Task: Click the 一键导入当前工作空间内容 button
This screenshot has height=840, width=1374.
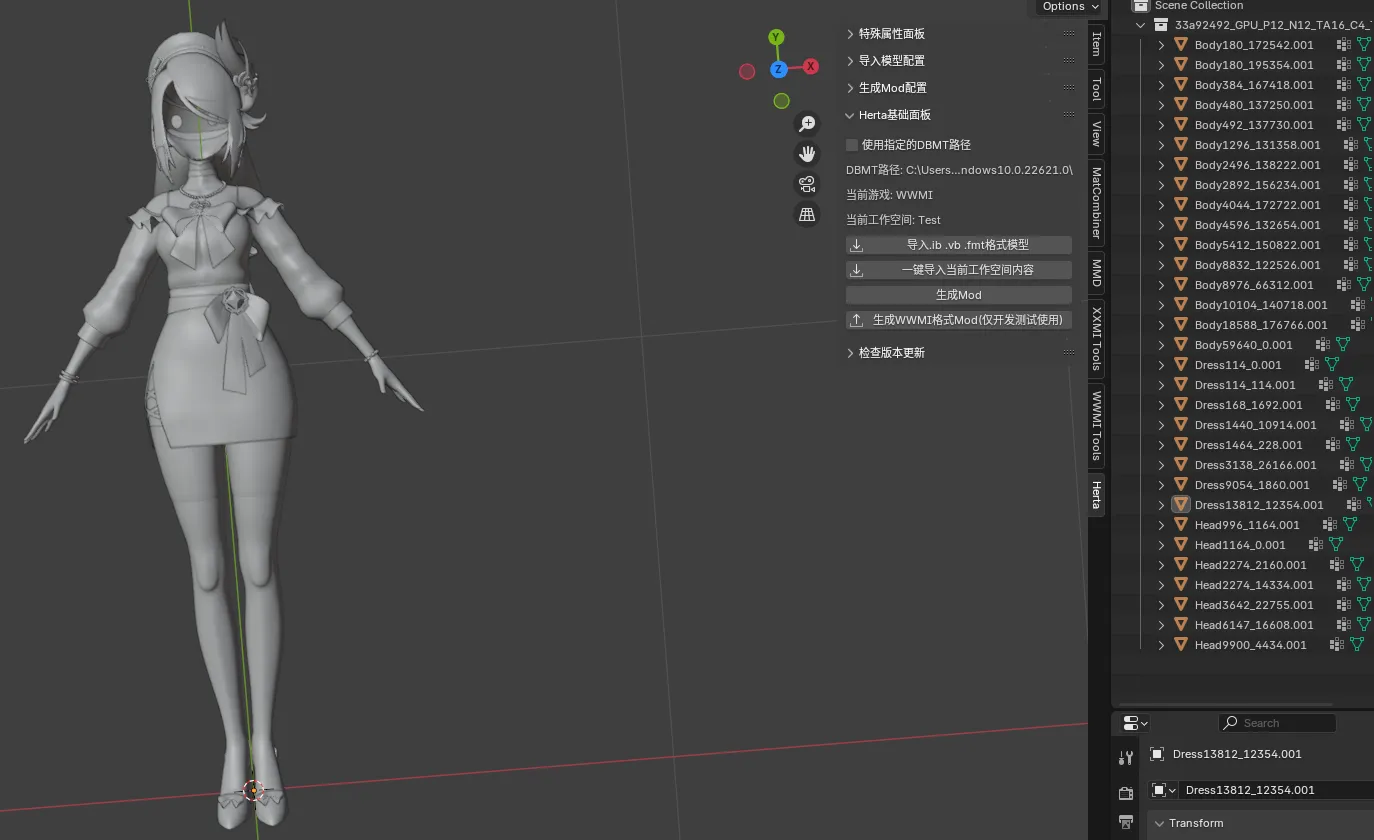Action: [959, 270]
